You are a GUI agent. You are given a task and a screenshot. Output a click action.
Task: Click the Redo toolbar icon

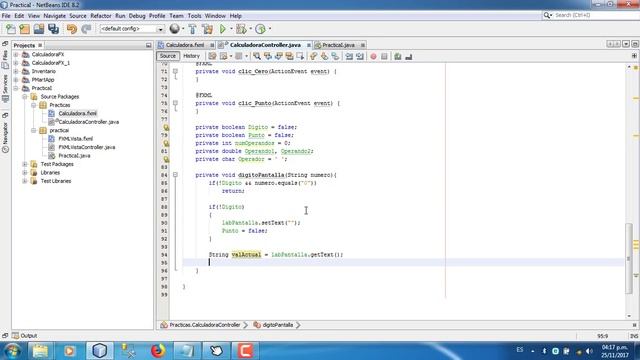point(86,29)
